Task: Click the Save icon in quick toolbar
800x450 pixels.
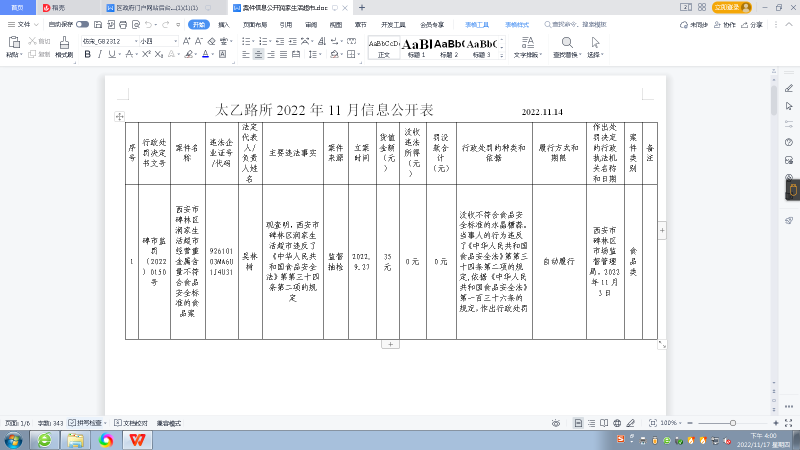Action: pyautogui.click(x=99, y=24)
